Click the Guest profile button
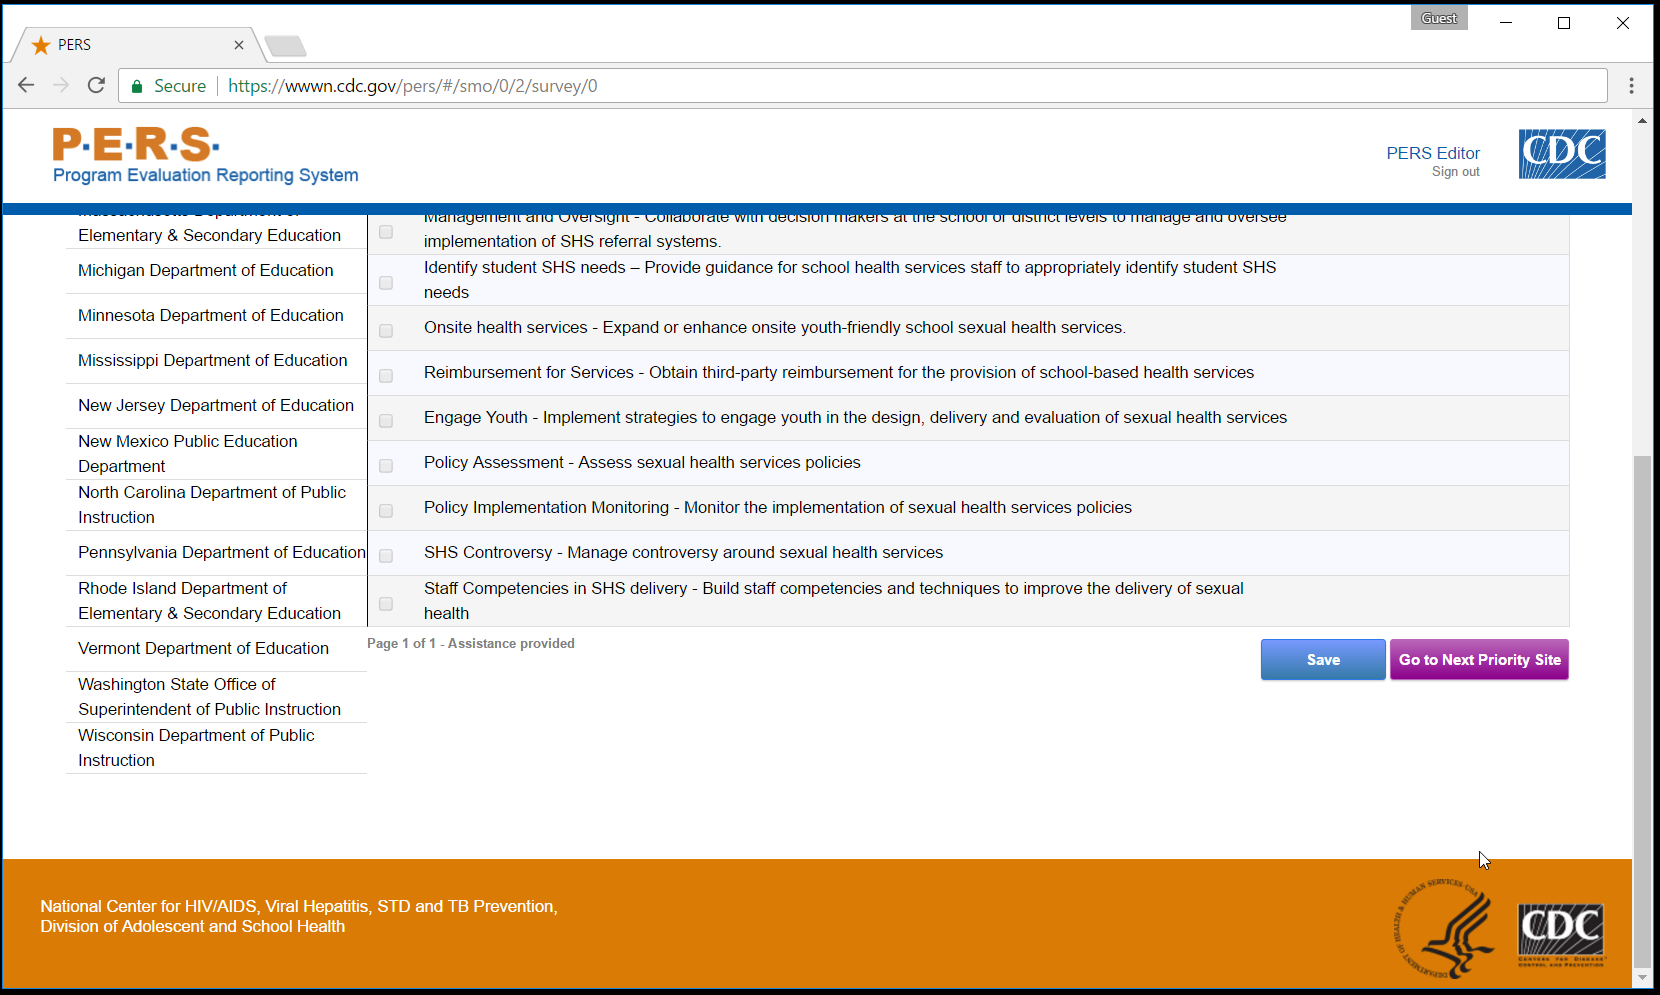Image resolution: width=1660 pixels, height=995 pixels. click(1439, 18)
